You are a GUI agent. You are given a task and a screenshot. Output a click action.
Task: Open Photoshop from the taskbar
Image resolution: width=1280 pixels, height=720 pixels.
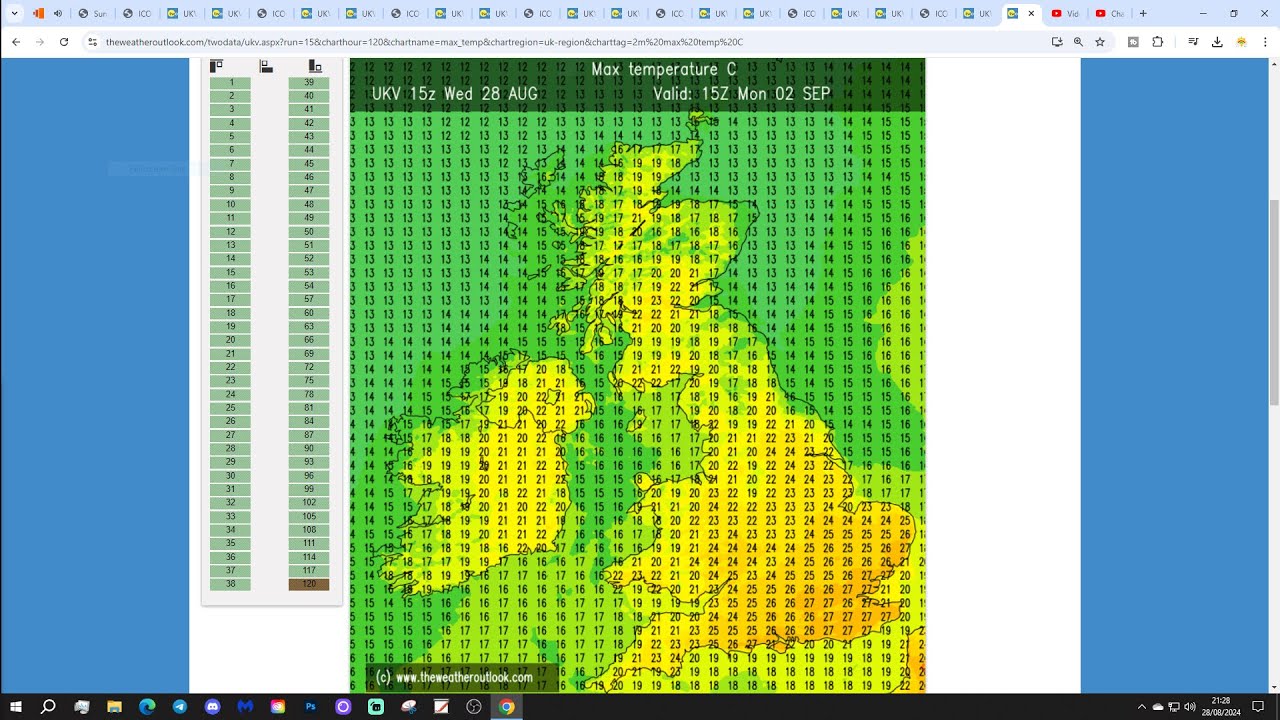click(x=310, y=706)
